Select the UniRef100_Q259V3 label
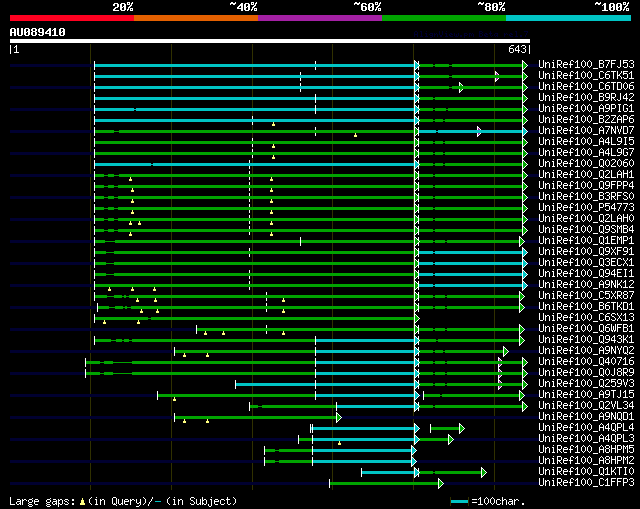 586,384
